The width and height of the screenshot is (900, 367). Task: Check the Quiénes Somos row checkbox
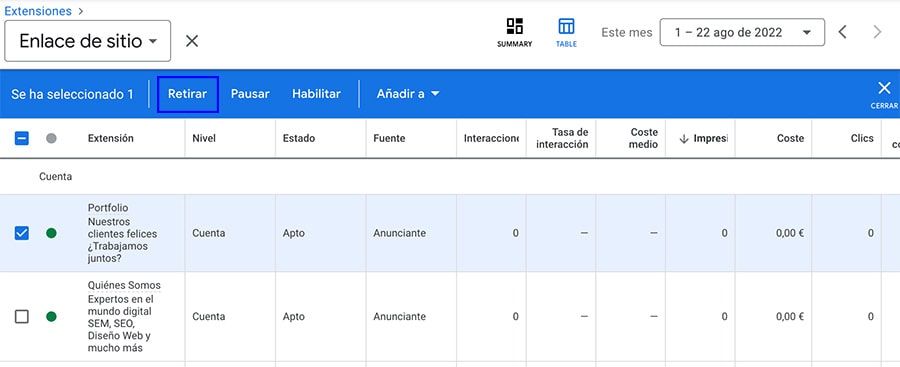point(21,316)
